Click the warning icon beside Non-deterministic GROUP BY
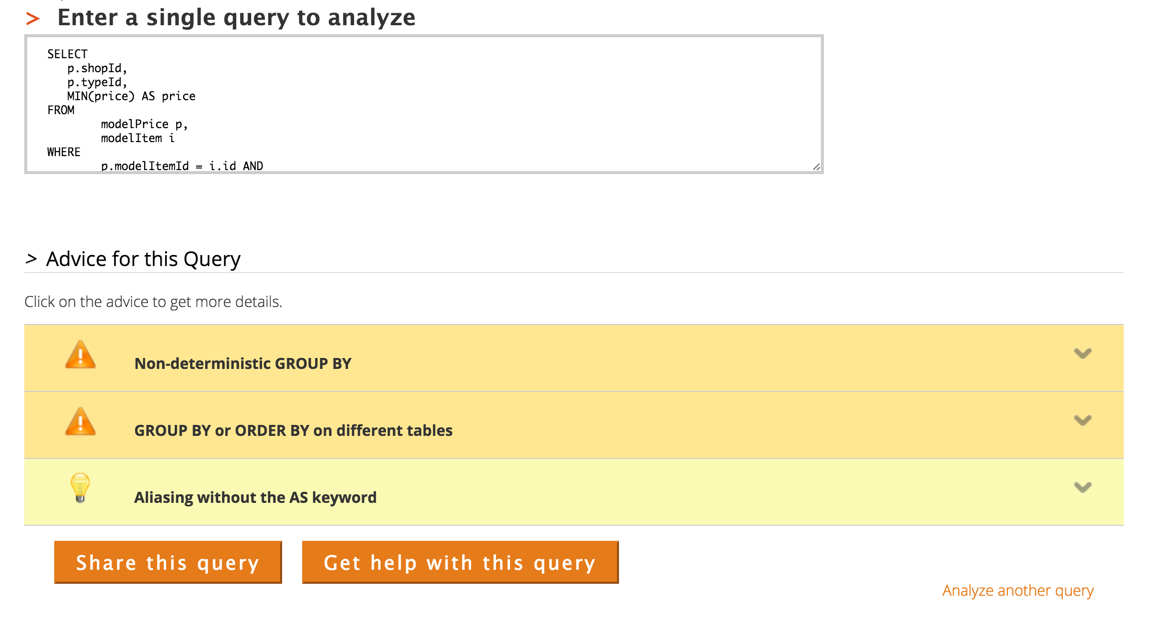Viewport: 1165px width, 618px height. [80, 356]
